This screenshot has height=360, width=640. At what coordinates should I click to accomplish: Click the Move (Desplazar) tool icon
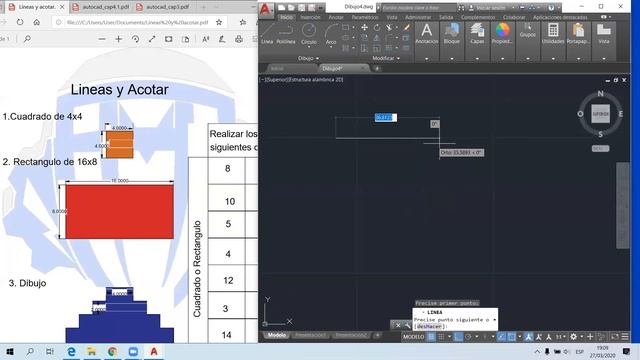click(x=364, y=28)
